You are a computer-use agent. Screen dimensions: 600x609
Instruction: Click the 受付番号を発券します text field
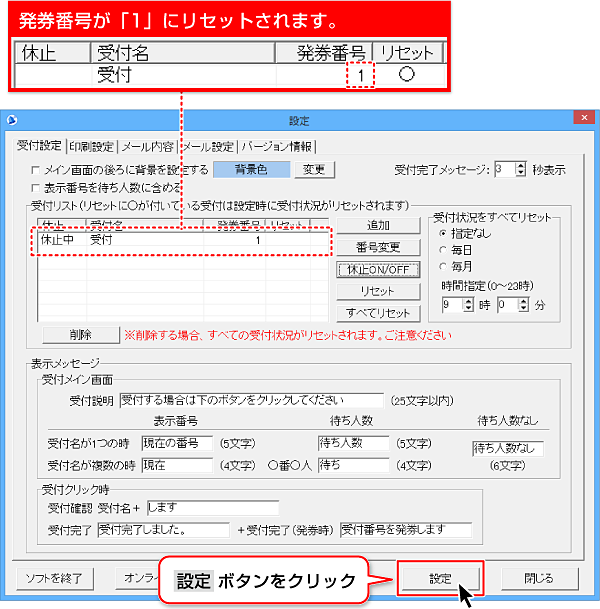tap(406, 530)
